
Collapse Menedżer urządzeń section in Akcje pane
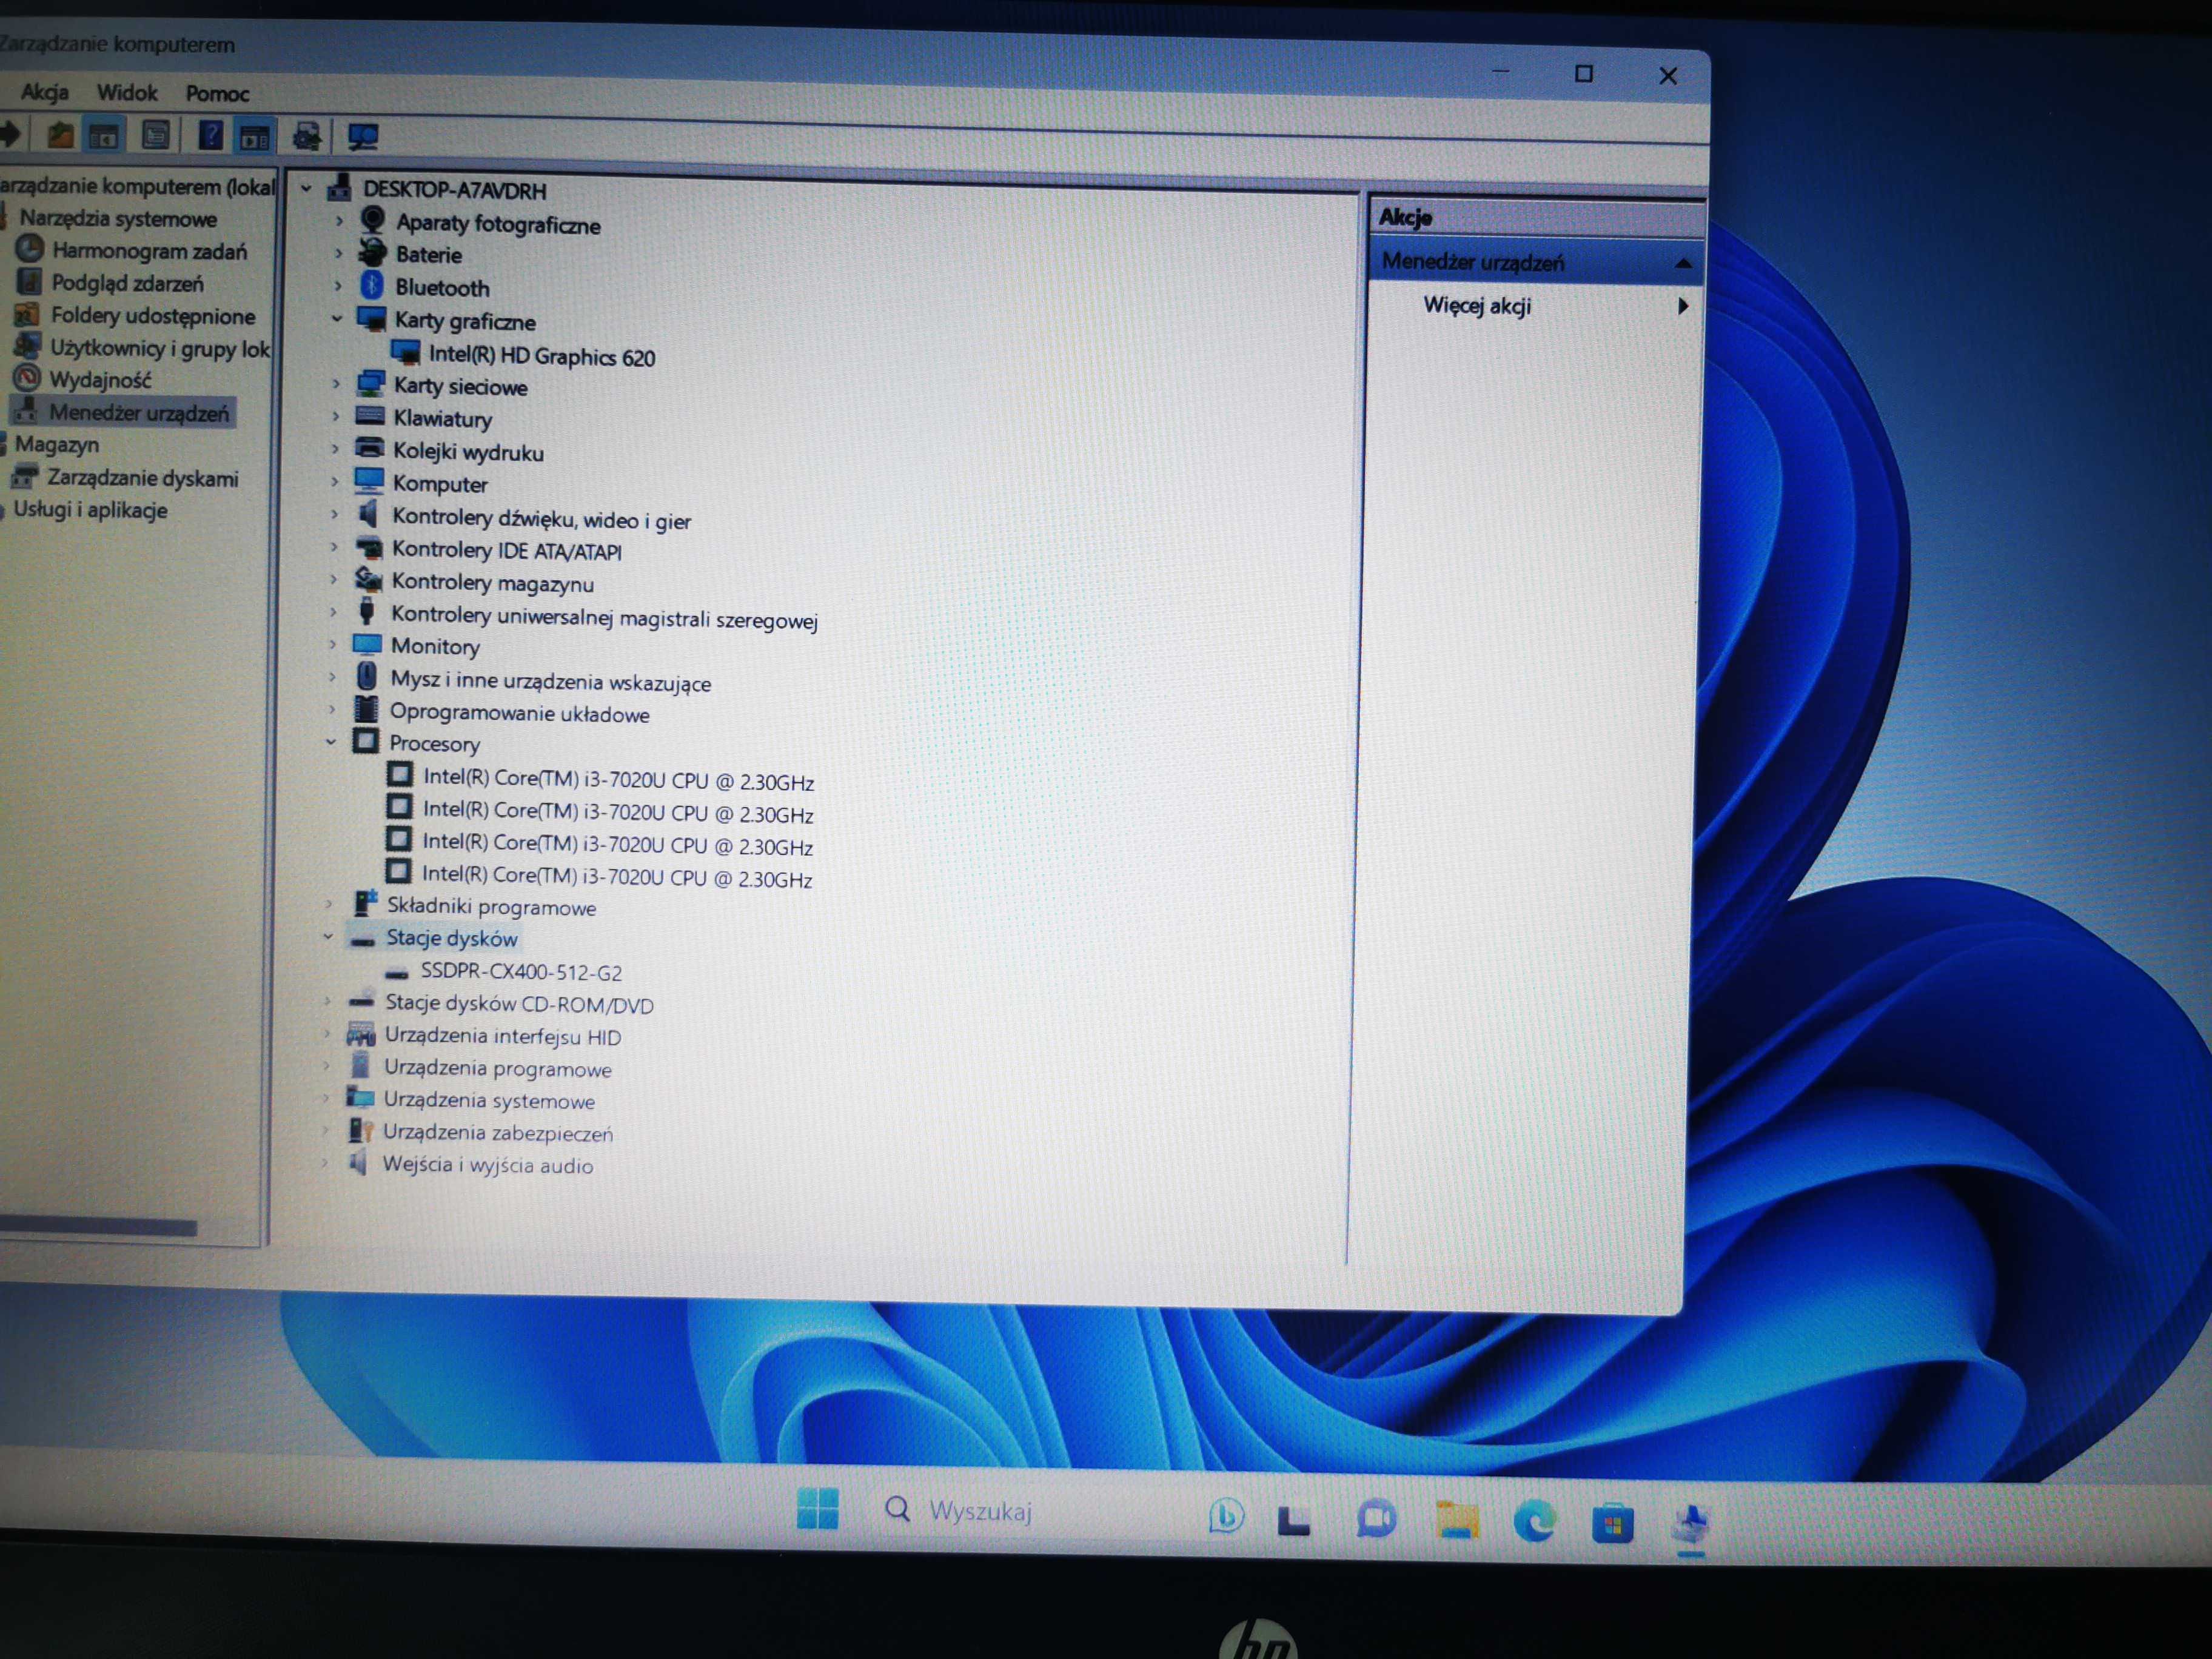tap(1683, 263)
